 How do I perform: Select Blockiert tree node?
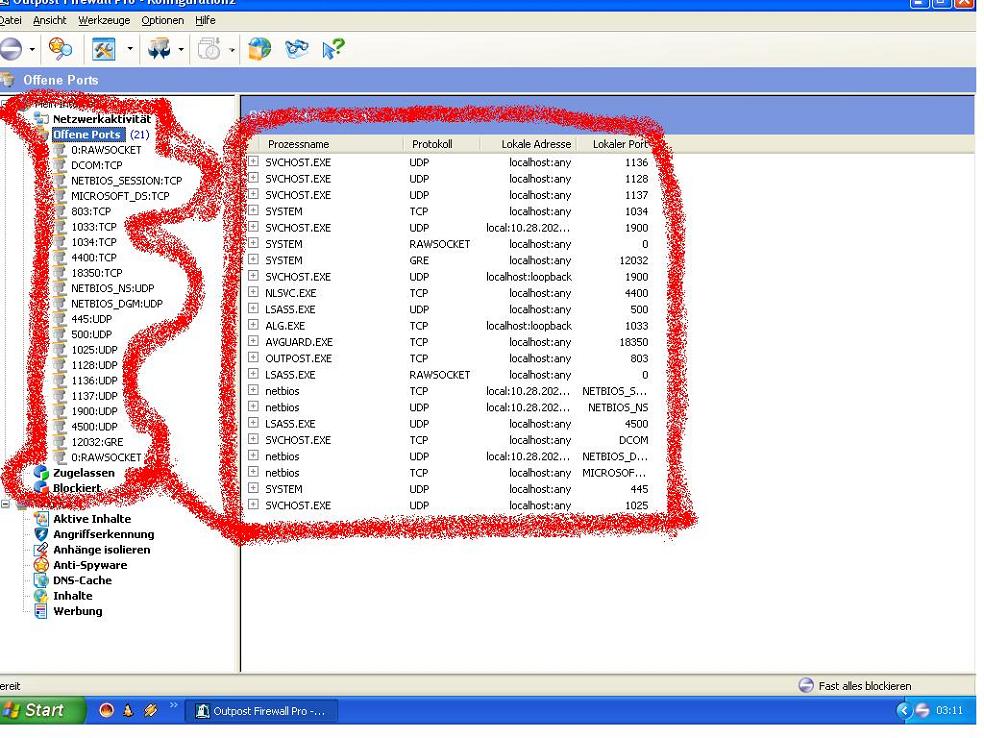[77, 488]
